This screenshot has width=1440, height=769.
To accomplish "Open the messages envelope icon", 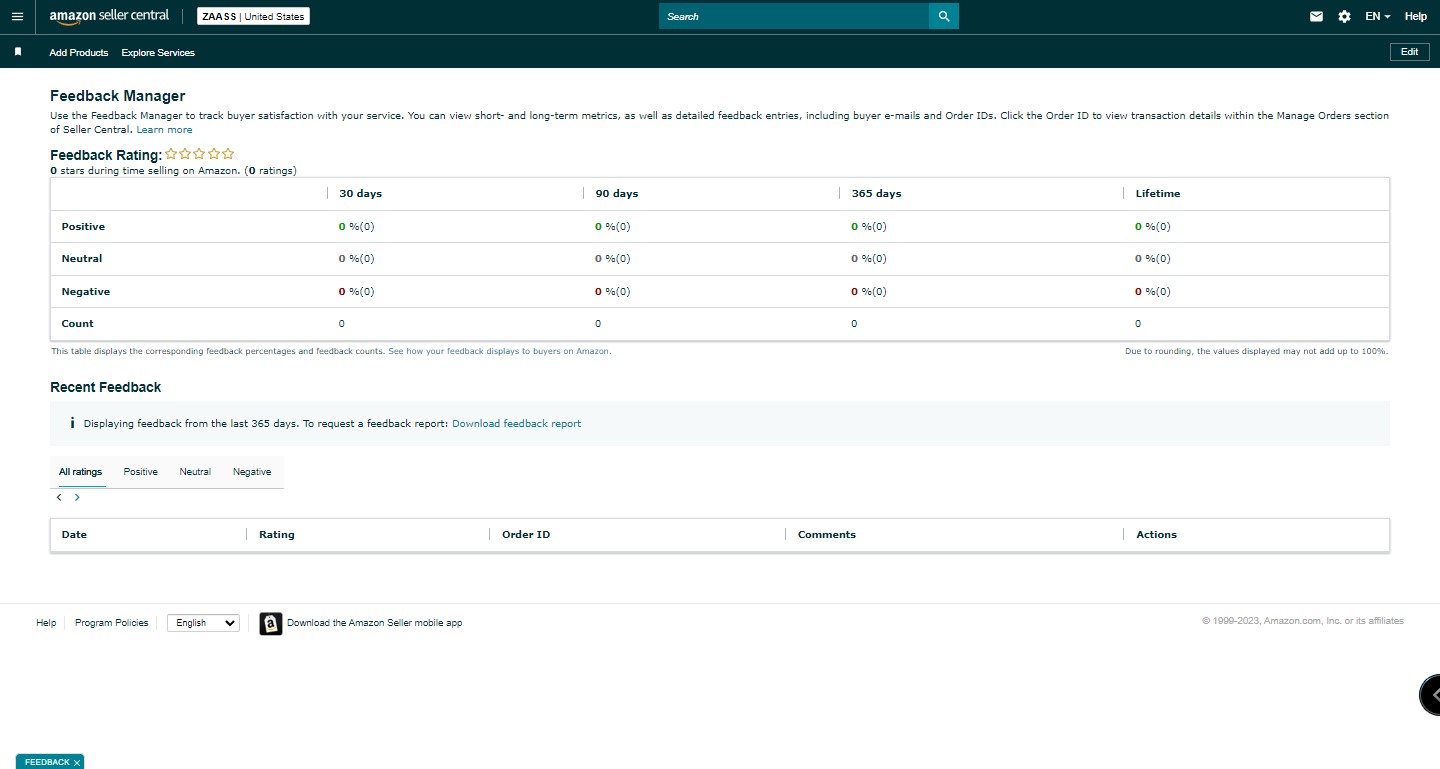I will click(1317, 17).
